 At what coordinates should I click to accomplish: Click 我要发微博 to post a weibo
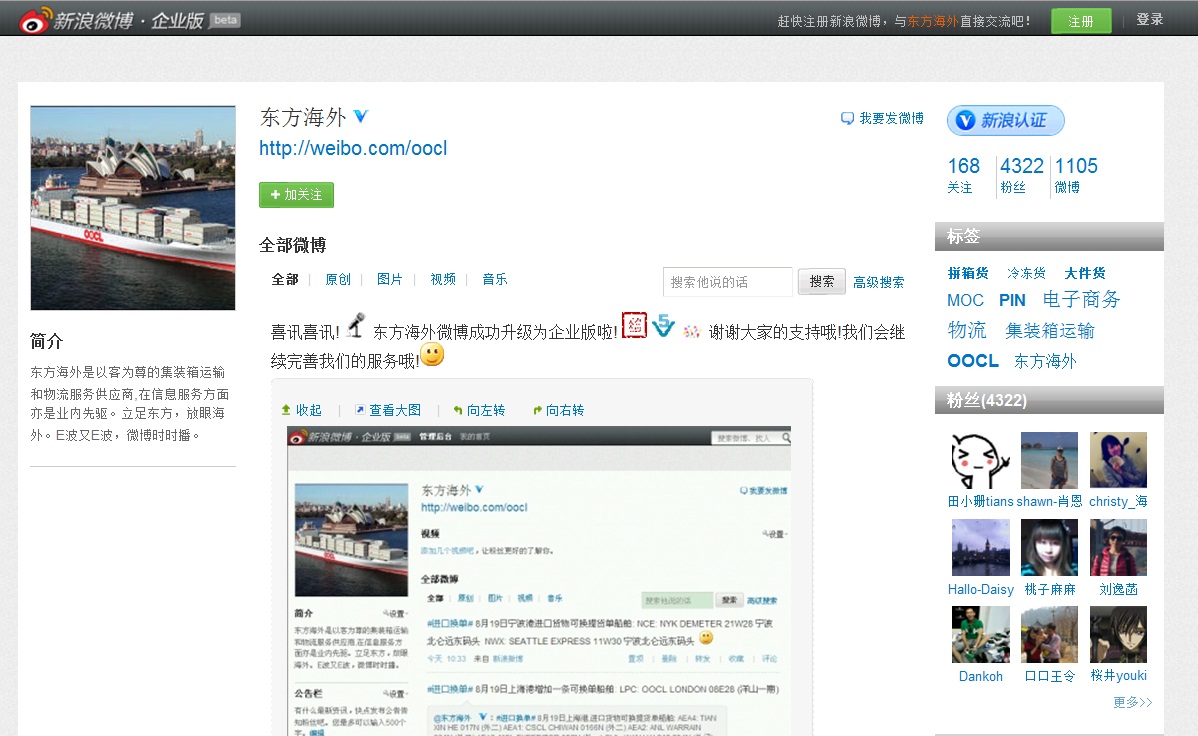point(882,118)
